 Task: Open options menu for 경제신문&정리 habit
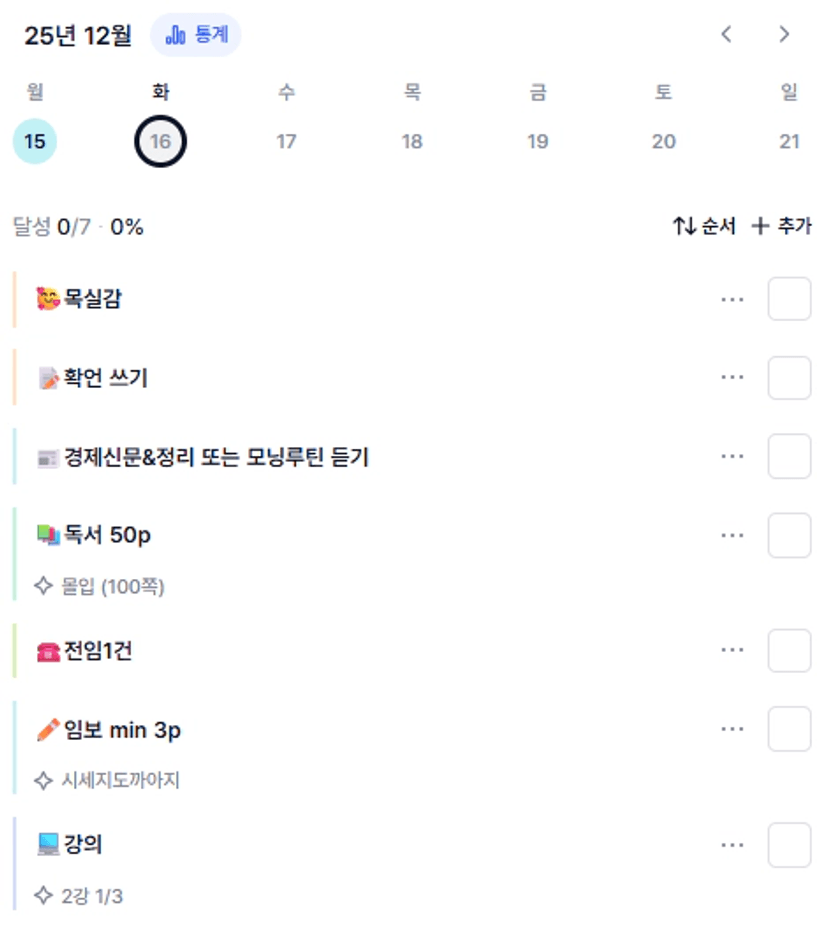(732, 456)
